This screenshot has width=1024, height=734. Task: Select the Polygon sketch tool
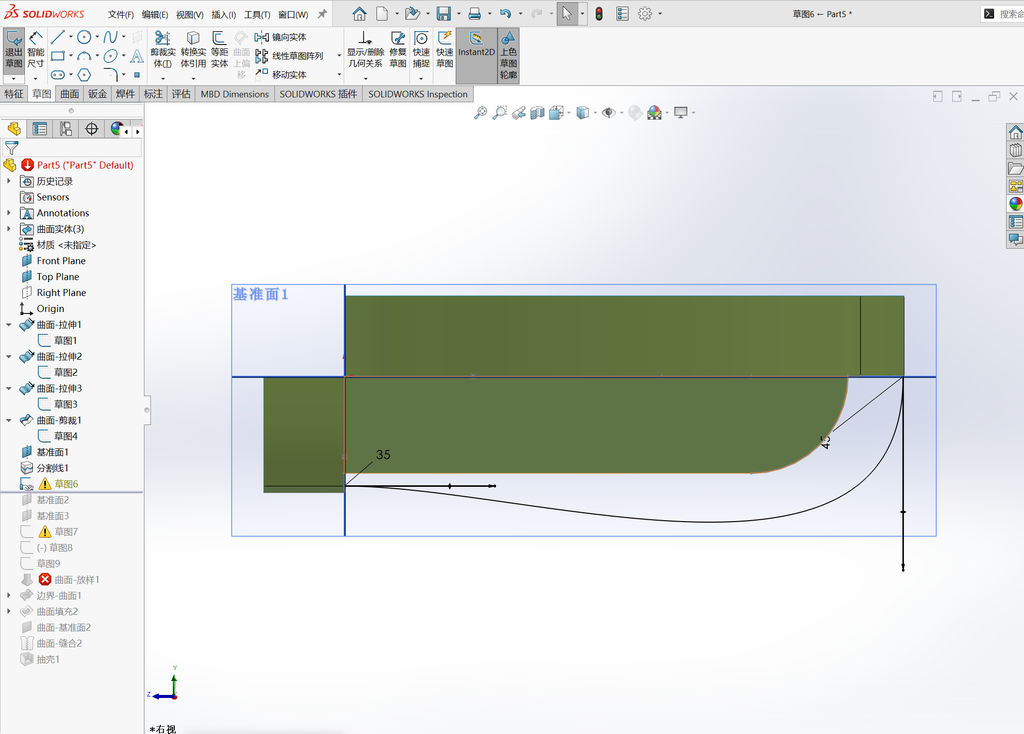84,74
